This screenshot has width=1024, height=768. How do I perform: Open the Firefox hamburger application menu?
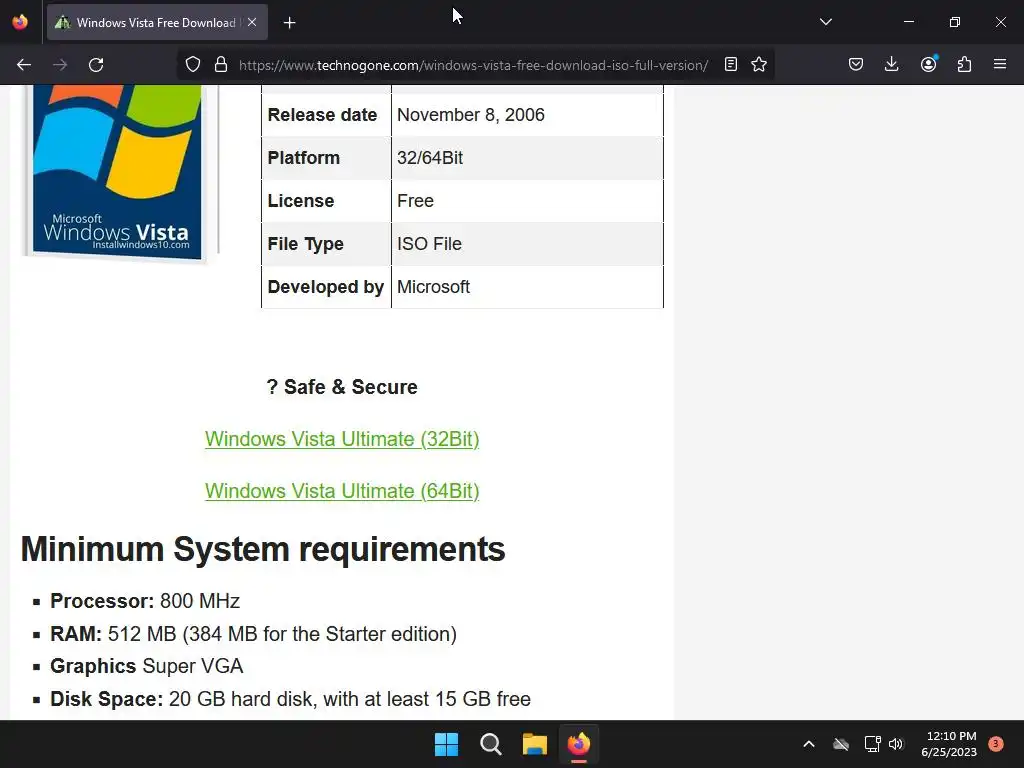[1000, 65]
